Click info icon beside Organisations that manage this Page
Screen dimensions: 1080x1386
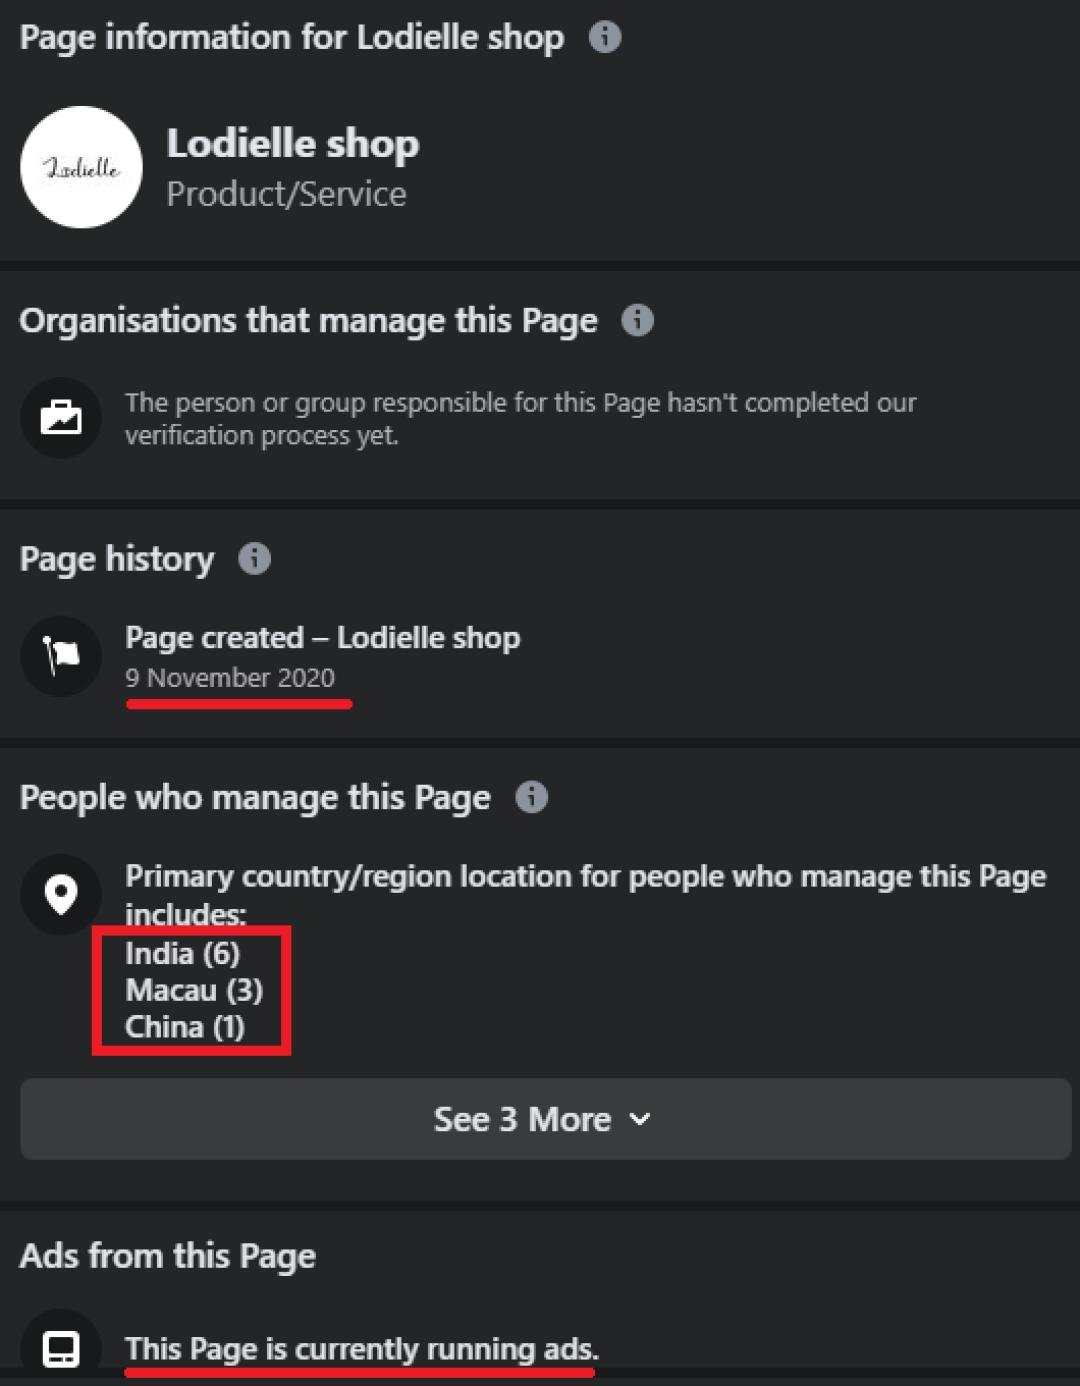637,320
